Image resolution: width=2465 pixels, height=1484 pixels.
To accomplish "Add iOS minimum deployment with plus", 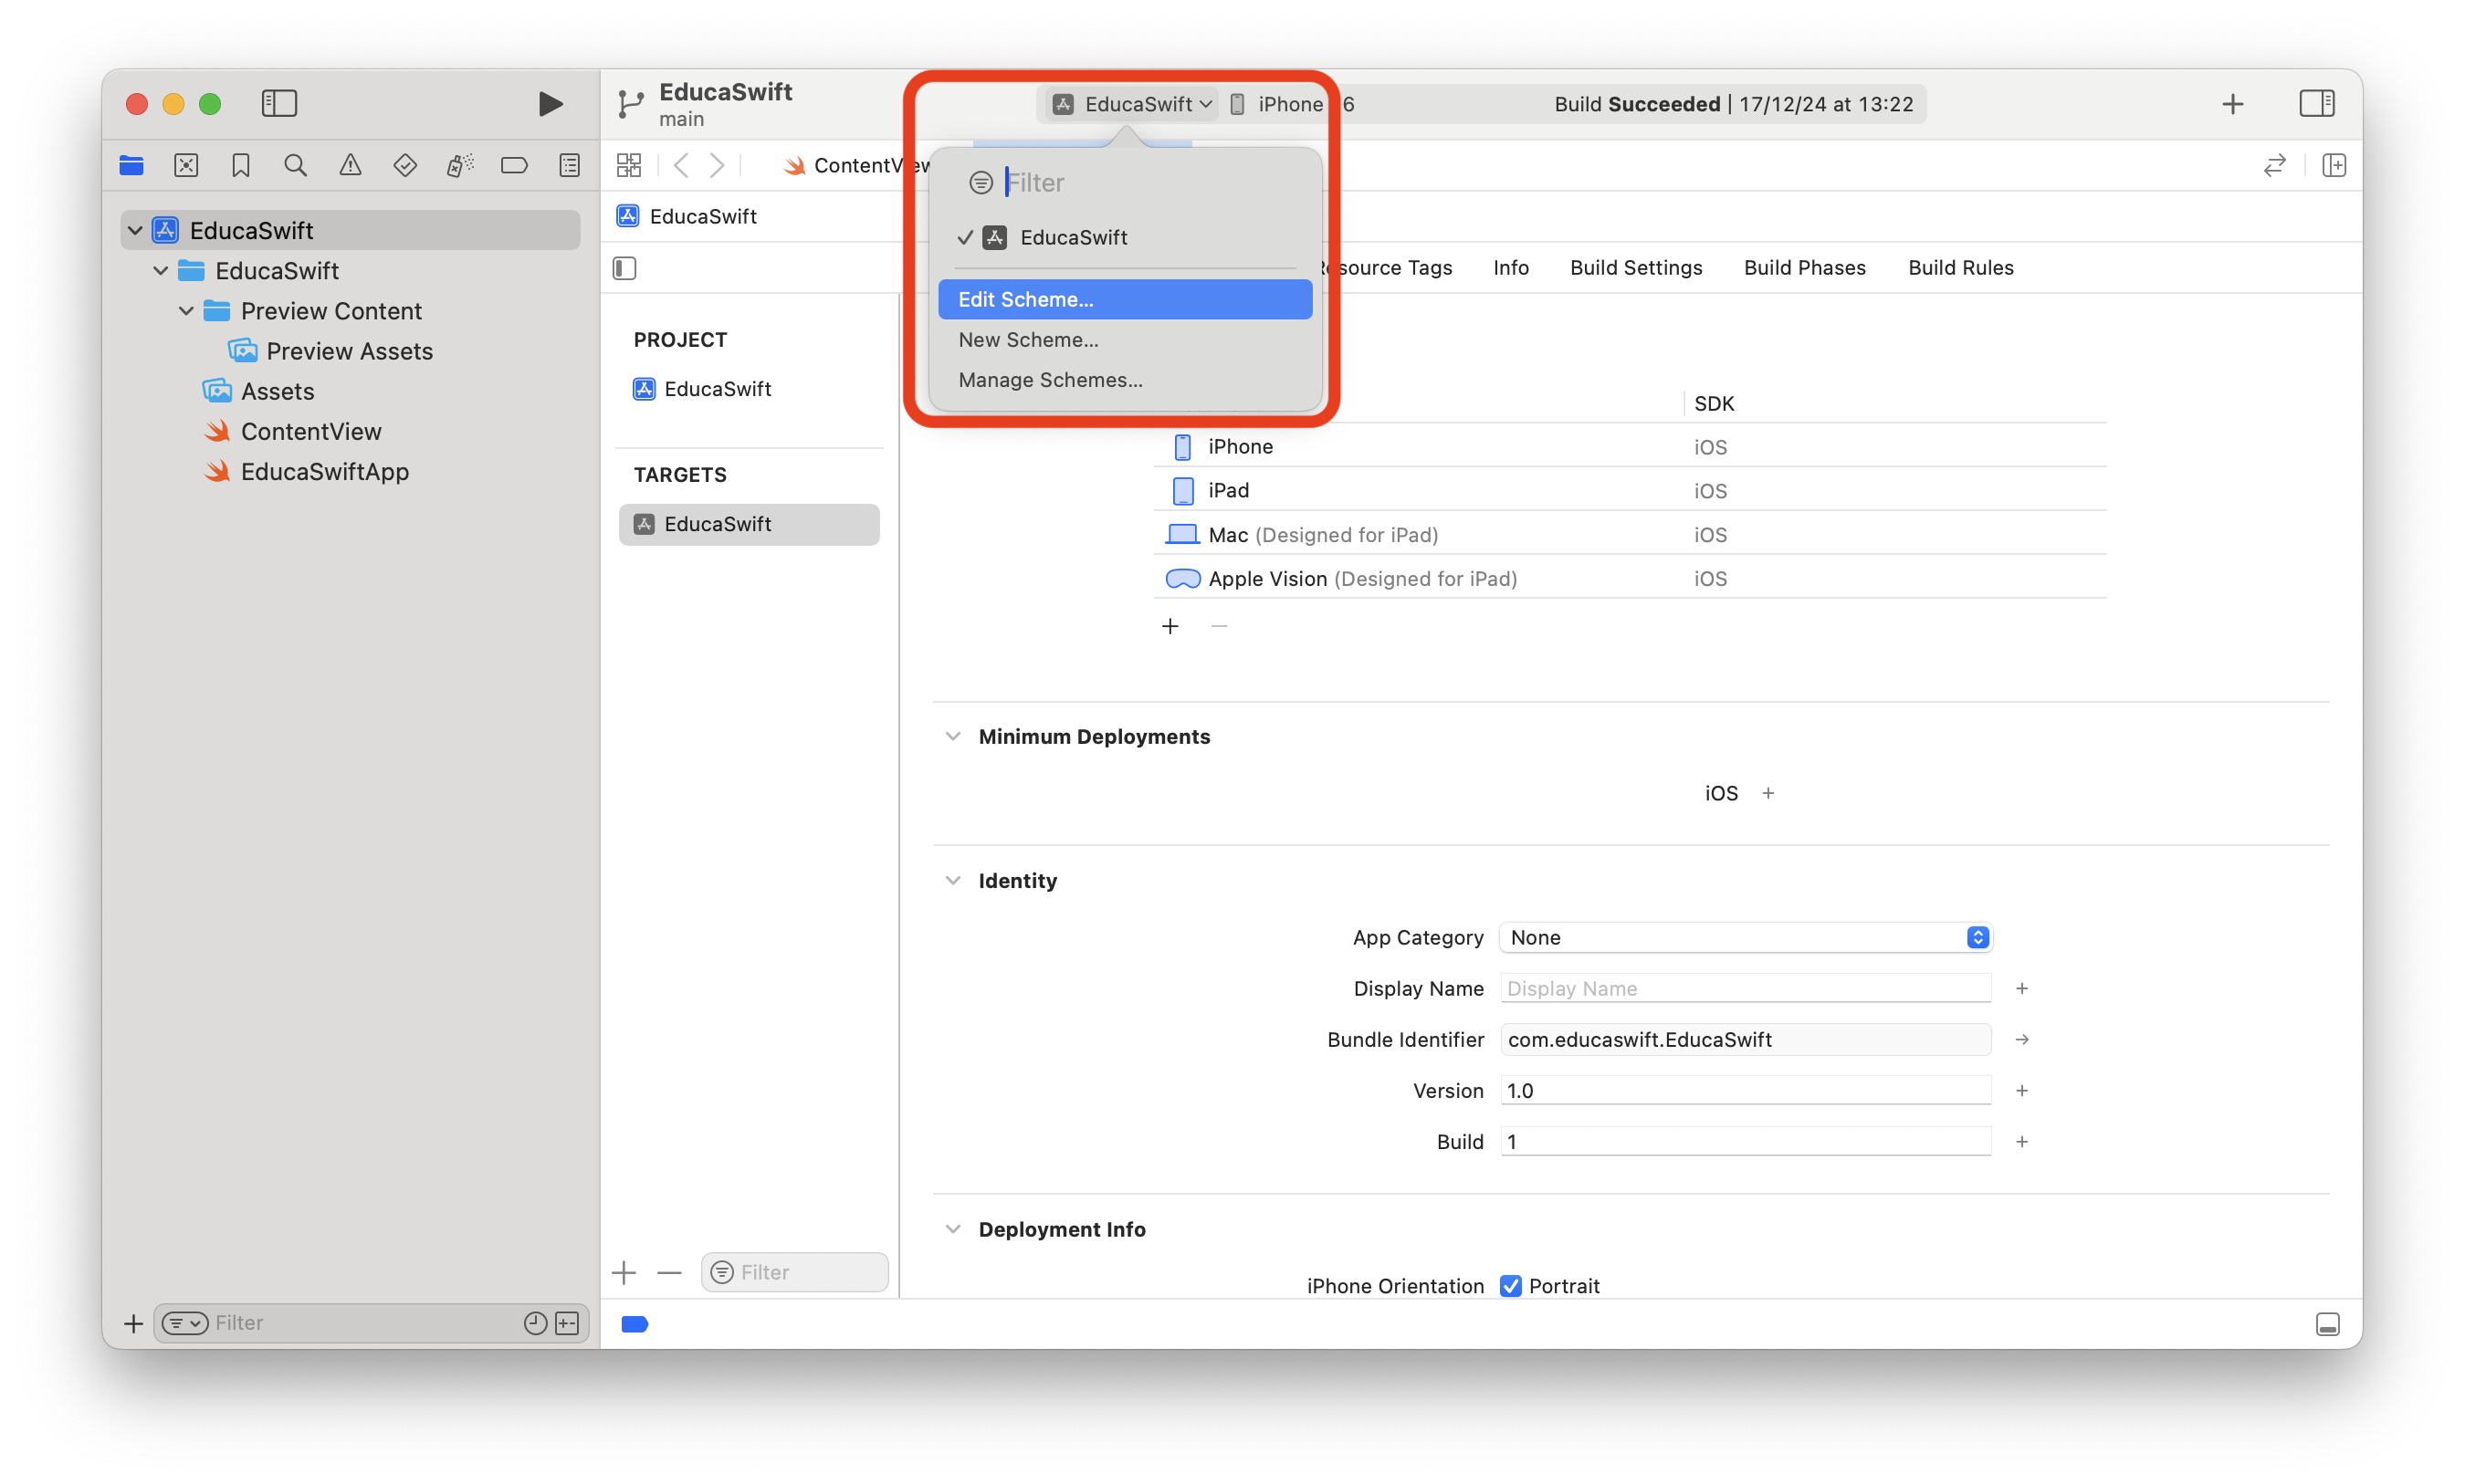I will point(1767,793).
